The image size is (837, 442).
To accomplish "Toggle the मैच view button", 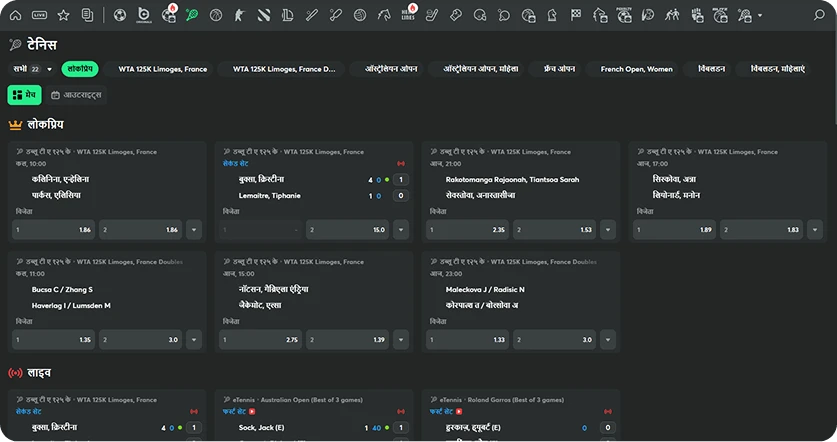I will click(x=25, y=94).
